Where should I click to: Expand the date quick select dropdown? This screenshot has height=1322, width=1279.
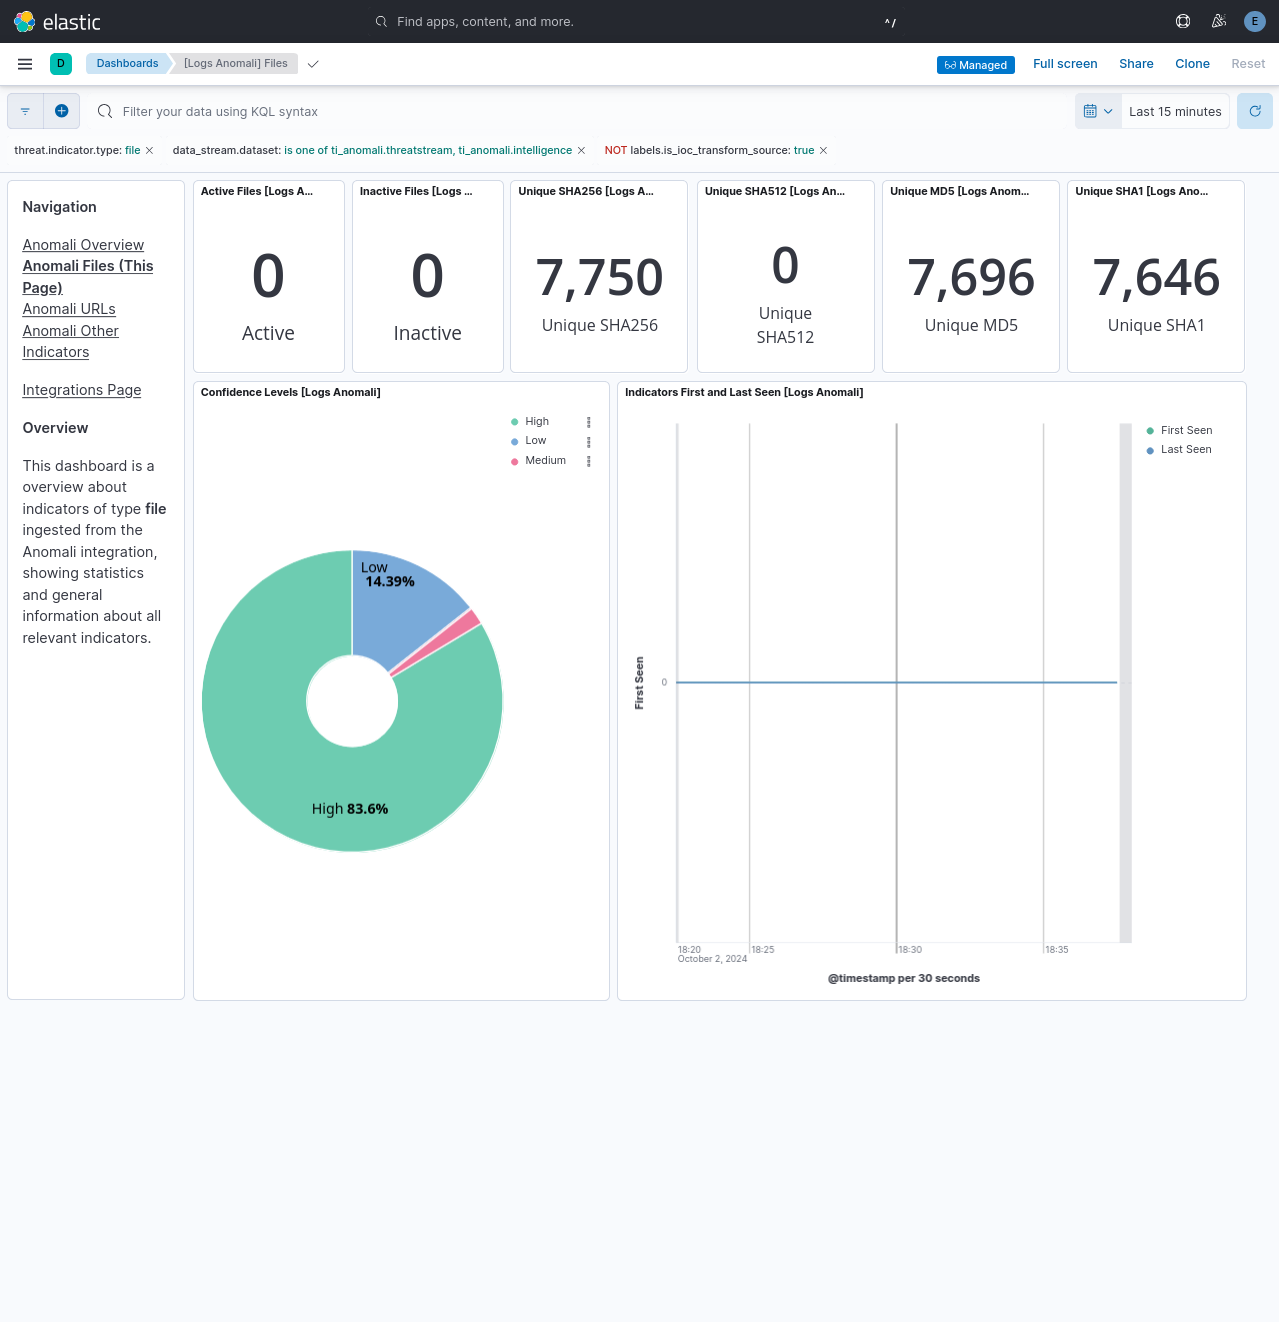coord(1110,111)
